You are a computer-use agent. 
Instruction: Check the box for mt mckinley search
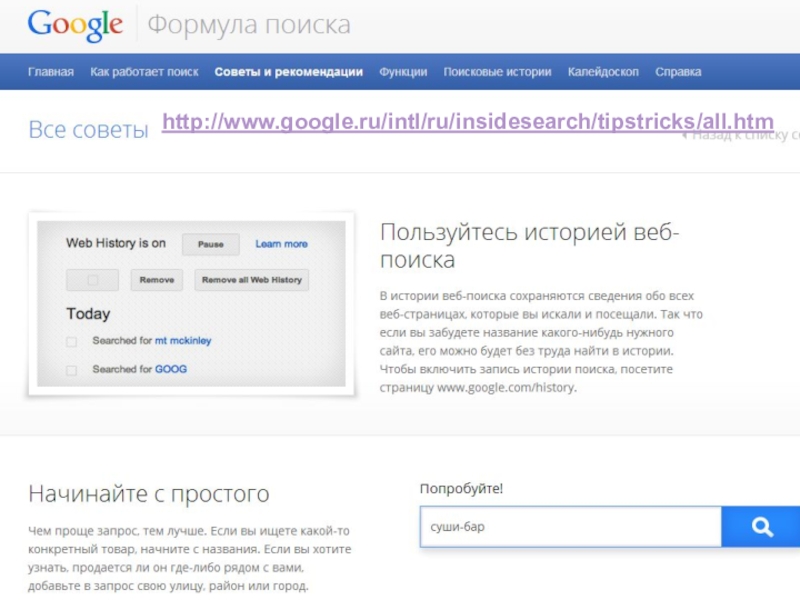pyautogui.click(x=71, y=341)
